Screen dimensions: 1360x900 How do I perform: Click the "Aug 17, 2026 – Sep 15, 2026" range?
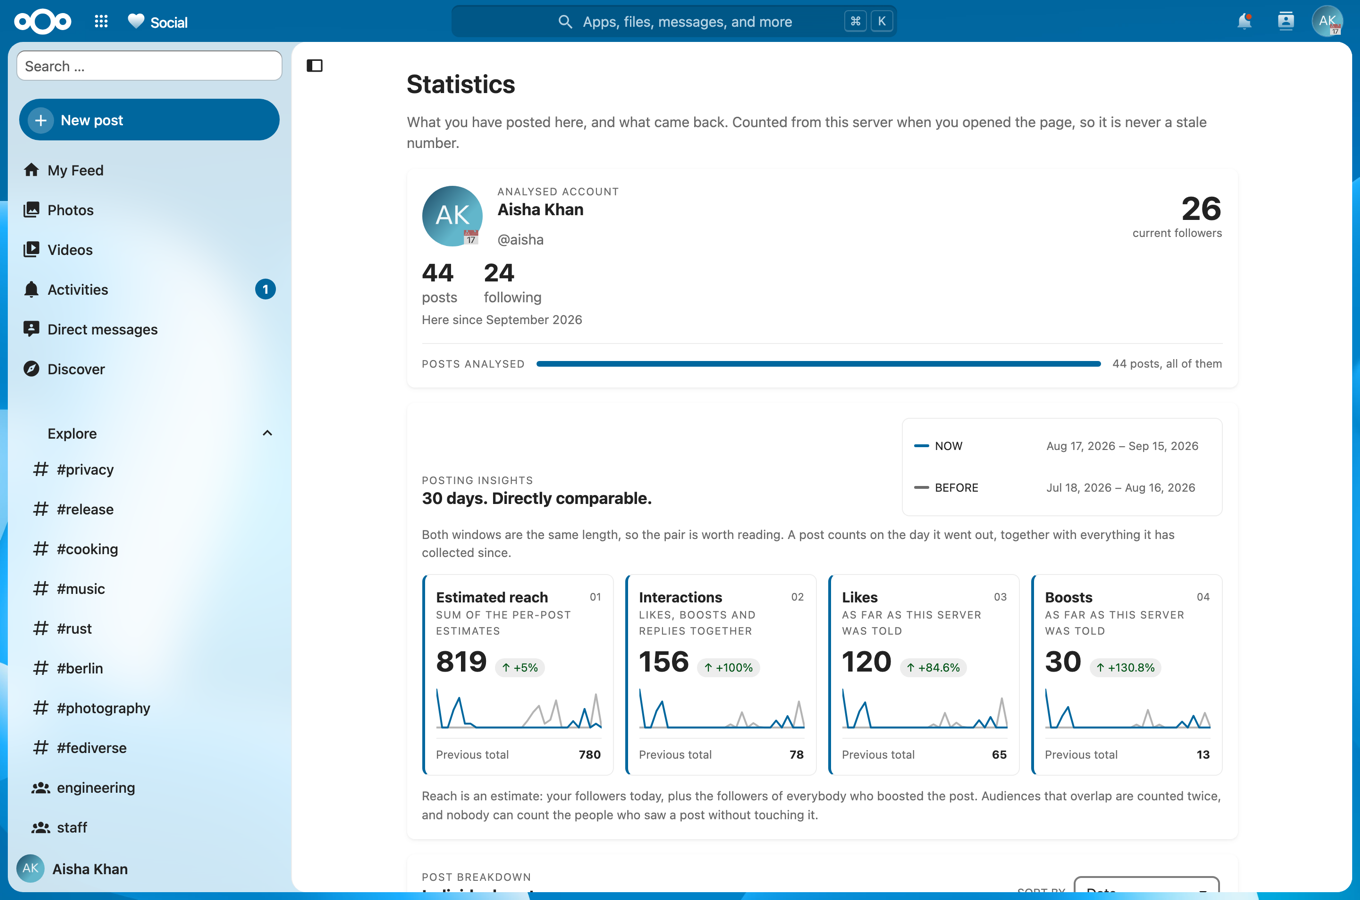[1122, 446]
